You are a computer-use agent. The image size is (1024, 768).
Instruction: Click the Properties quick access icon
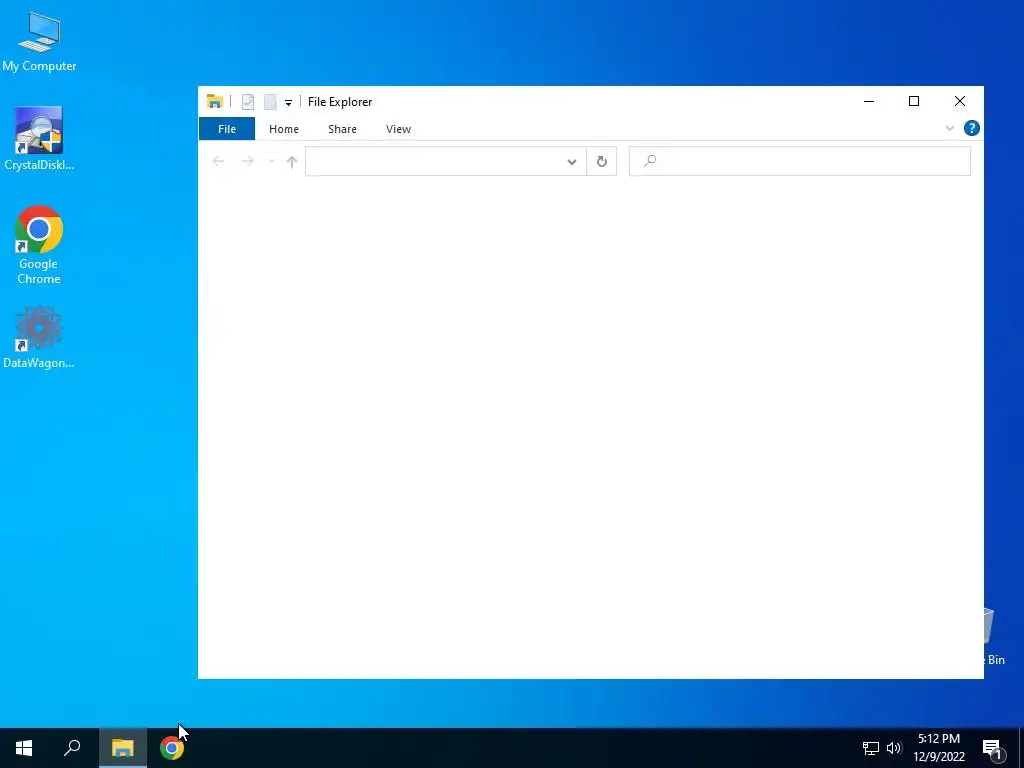tap(248, 102)
